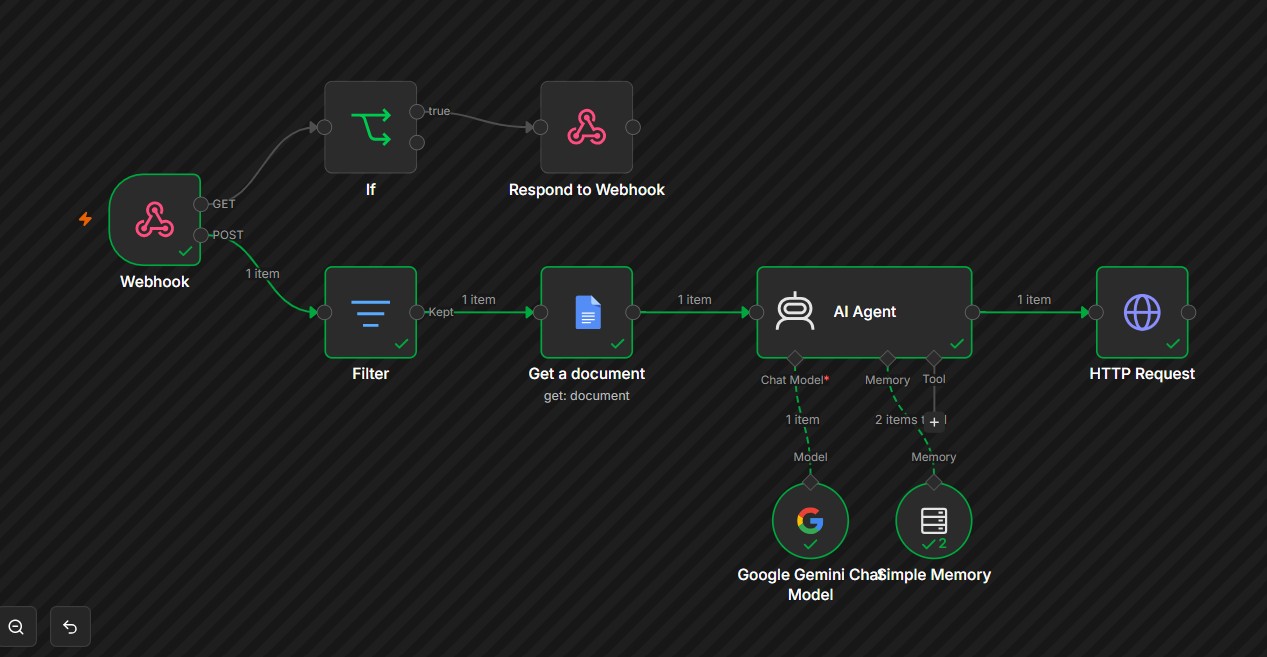The image size is (1267, 657).
Task: Click the Webhook GET output connector
Action: [x=201, y=204]
